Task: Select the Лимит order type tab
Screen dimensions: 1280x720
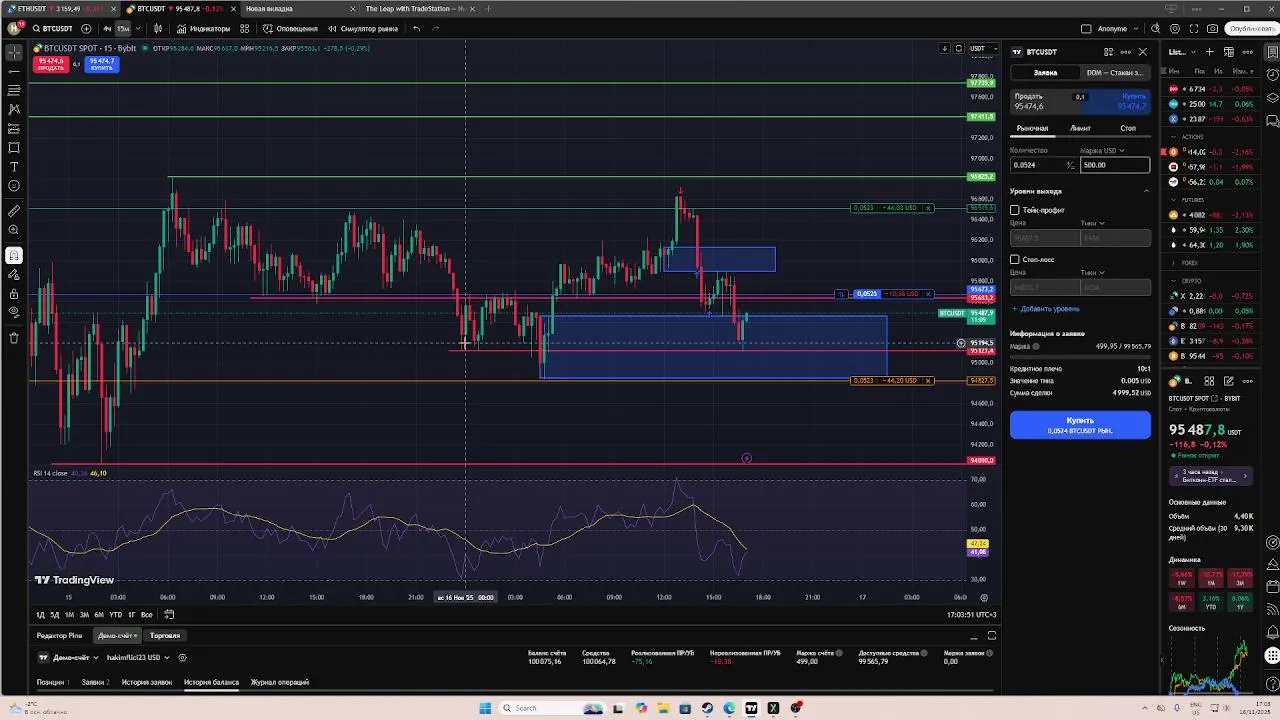Action: (x=1080, y=128)
